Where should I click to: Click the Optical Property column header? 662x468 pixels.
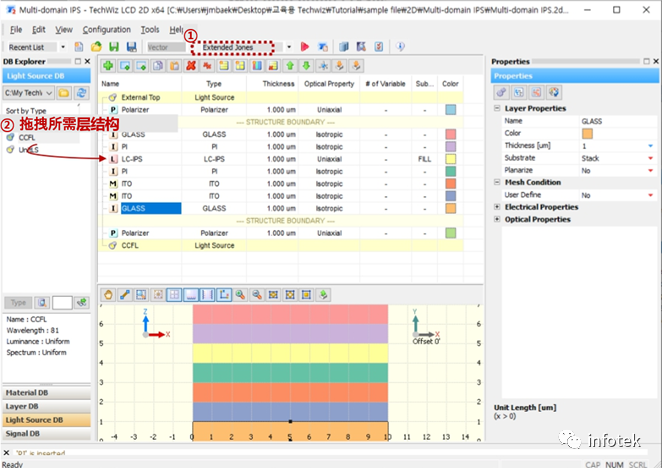tap(329, 84)
